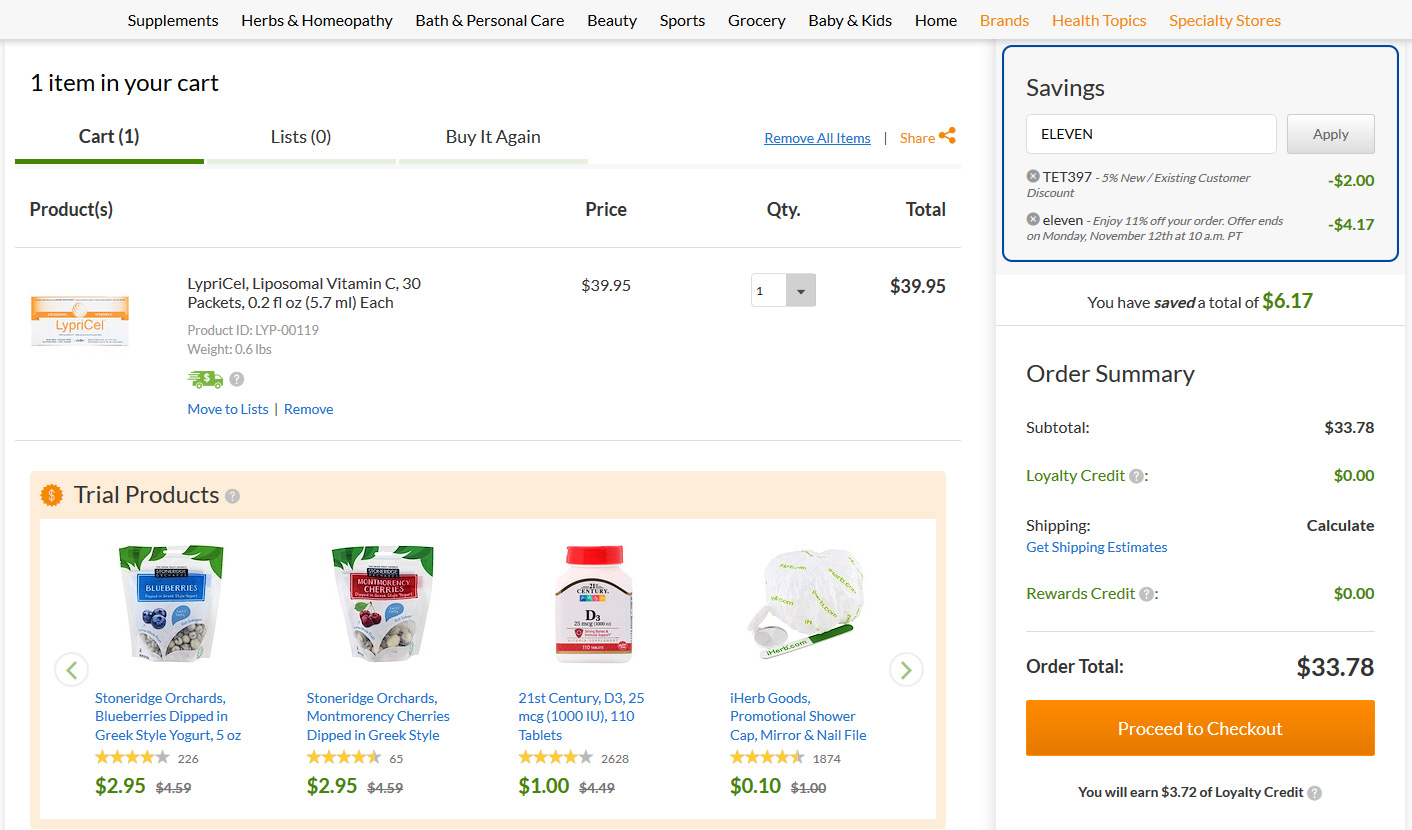Viewport: 1412px width, 830px height.
Task: Switch to the Lists (0) tab
Action: click(x=301, y=137)
